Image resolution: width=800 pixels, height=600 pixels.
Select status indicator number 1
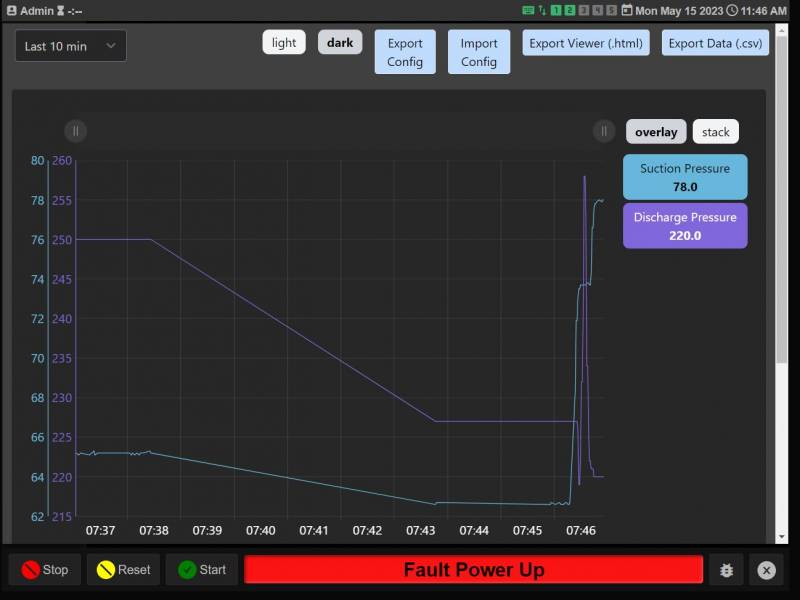pyautogui.click(x=556, y=11)
